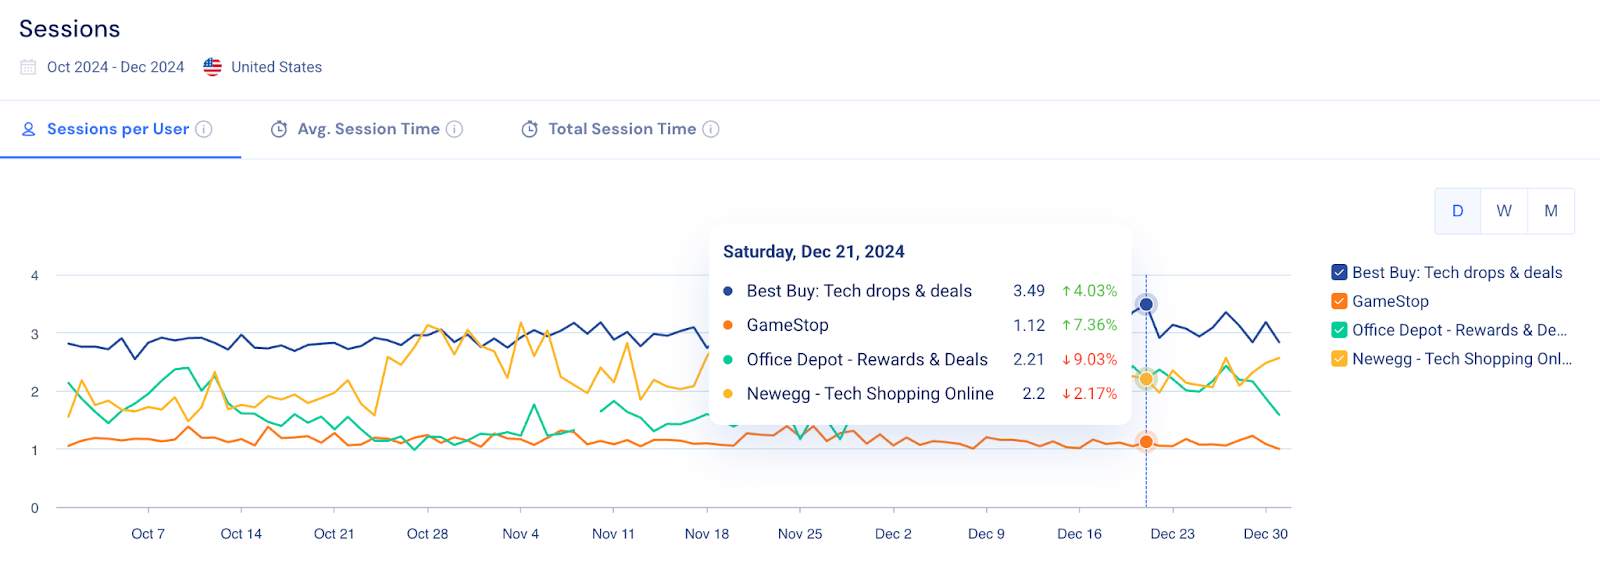This screenshot has height=581, width=1600.
Task: Click the 2.17% change for Newegg
Action: point(1095,394)
